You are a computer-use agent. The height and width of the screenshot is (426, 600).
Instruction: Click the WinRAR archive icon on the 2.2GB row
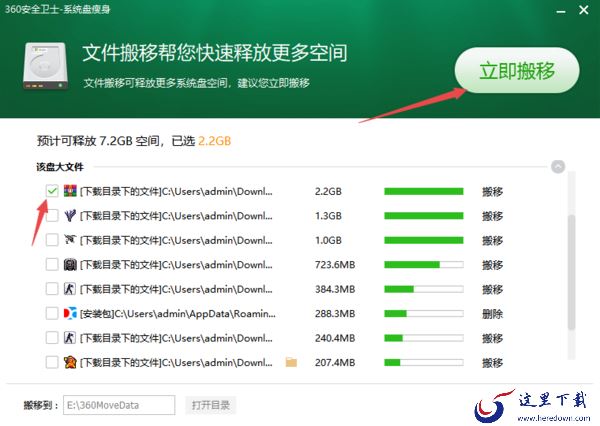[70, 191]
